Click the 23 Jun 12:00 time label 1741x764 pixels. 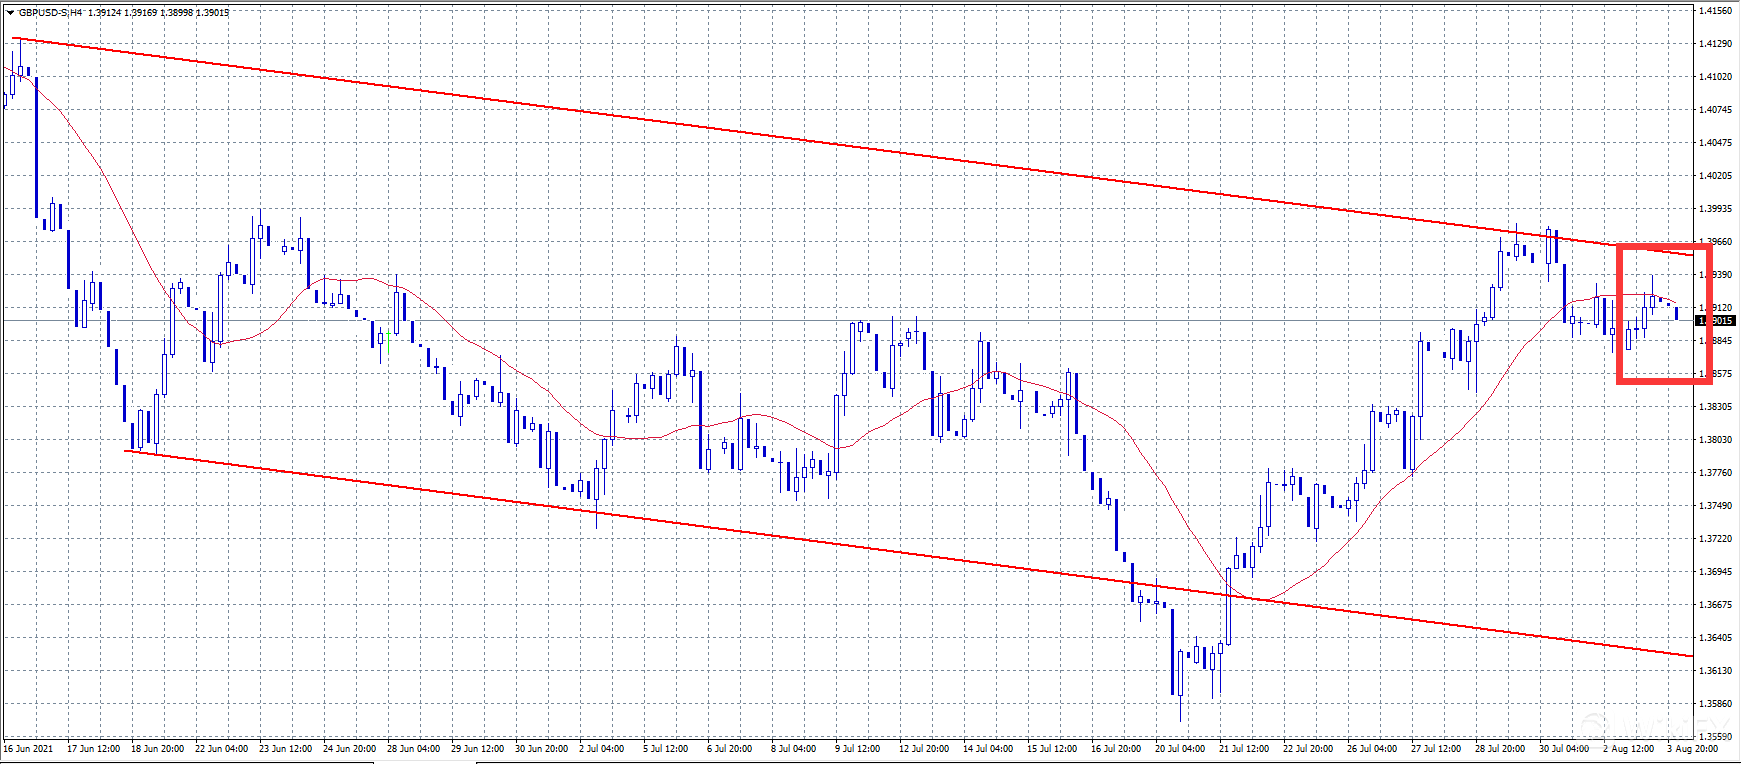pyautogui.click(x=285, y=748)
